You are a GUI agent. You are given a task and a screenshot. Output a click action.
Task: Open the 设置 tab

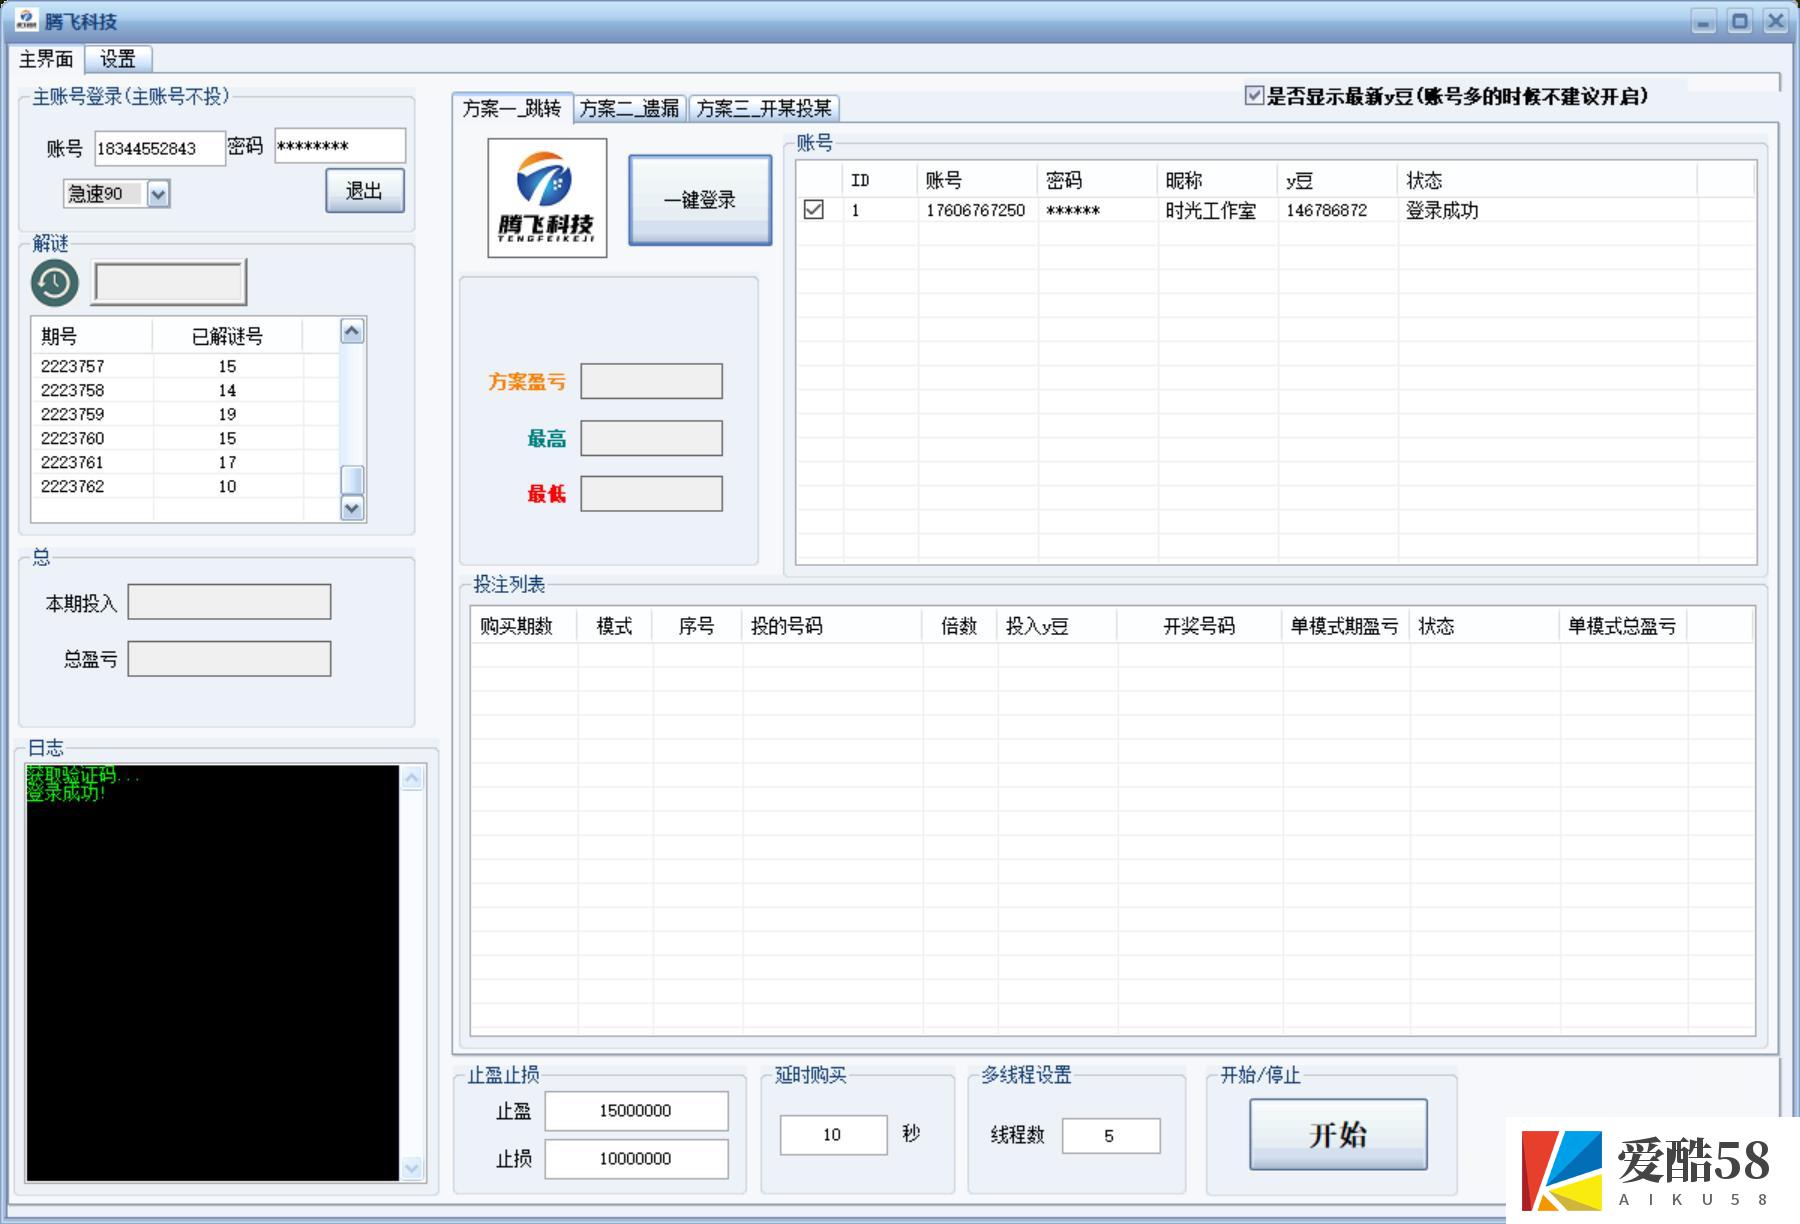[118, 59]
